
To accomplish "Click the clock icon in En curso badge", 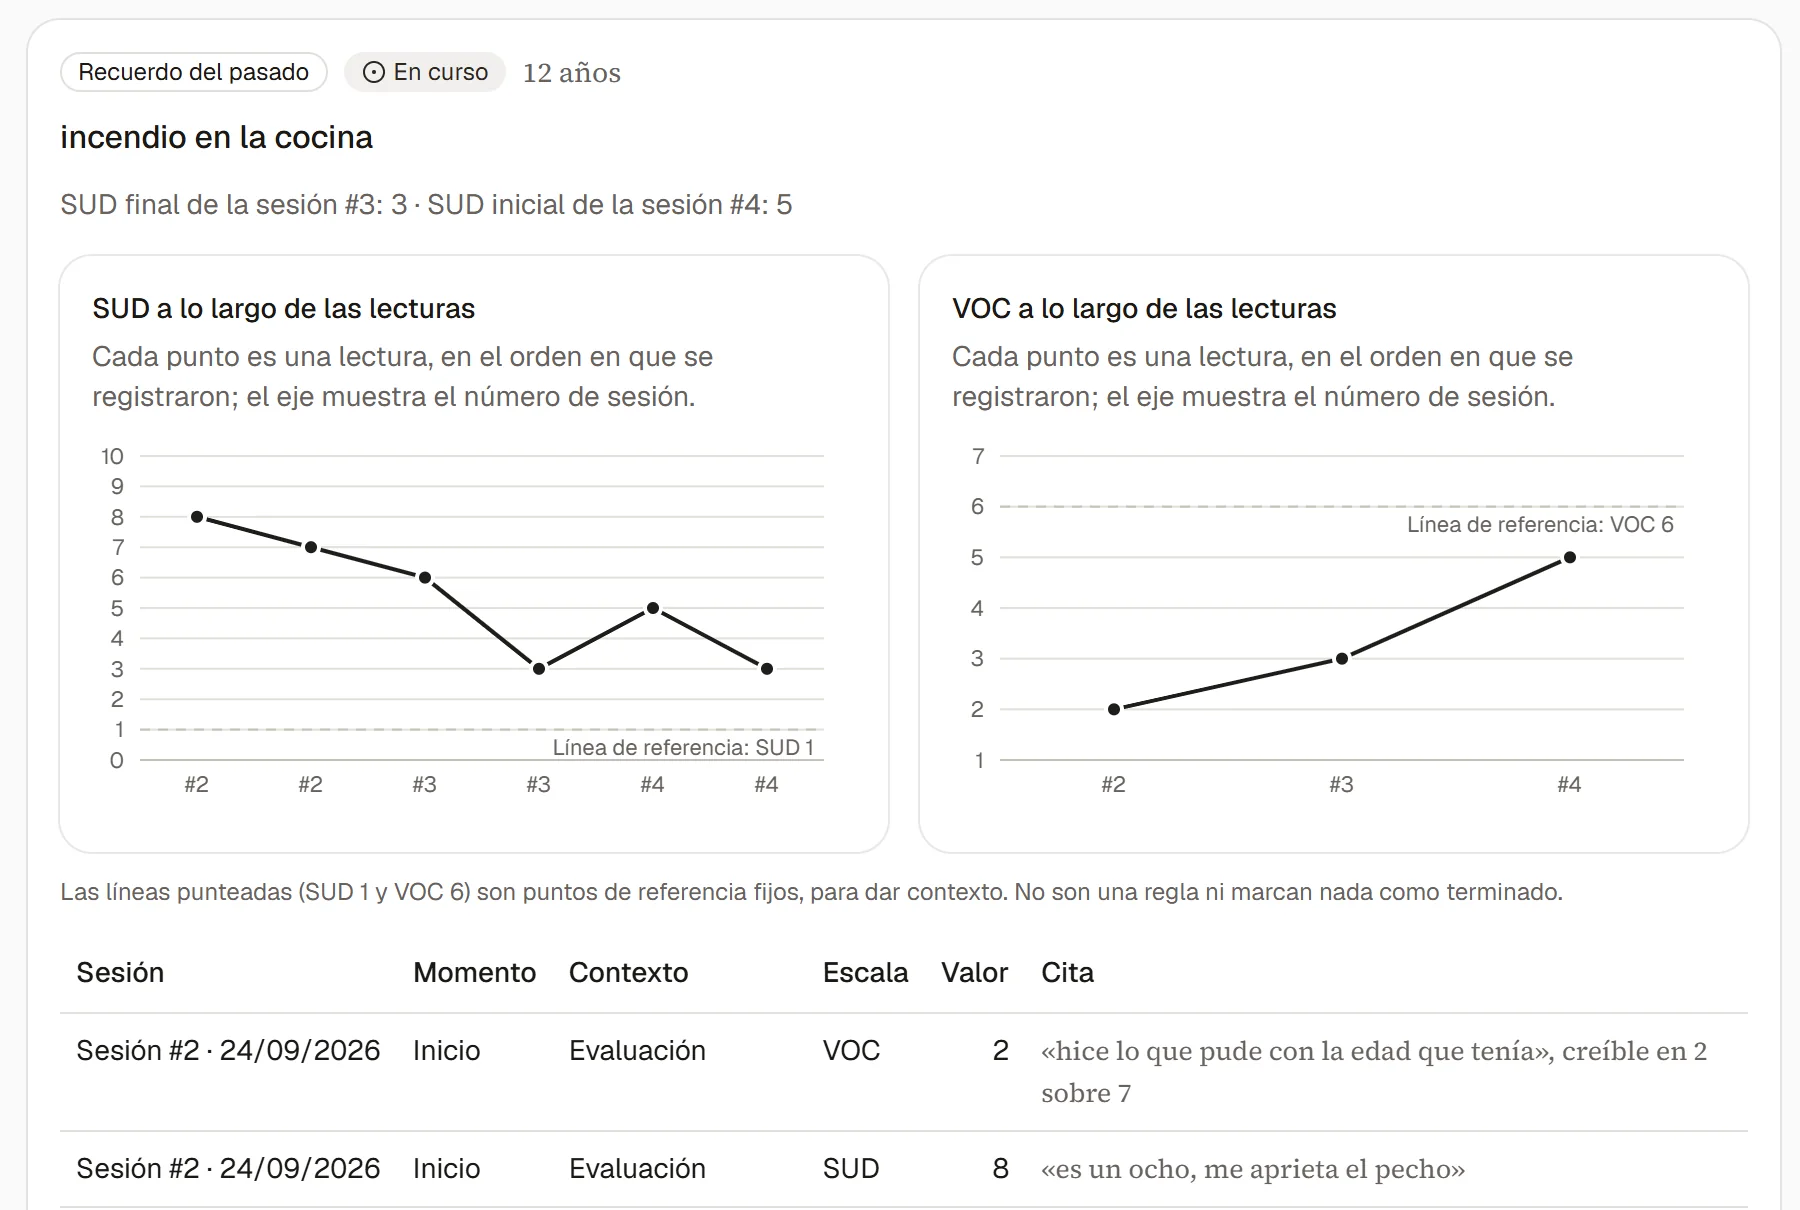I will [x=373, y=72].
